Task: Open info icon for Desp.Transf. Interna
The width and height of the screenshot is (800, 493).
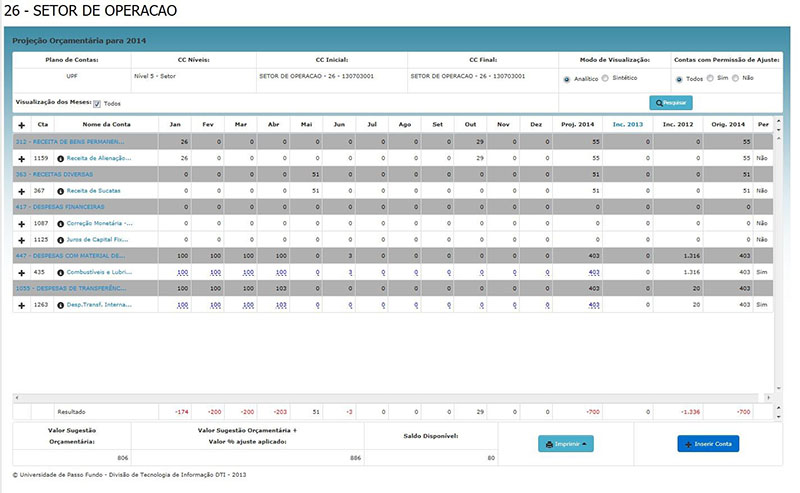Action: [x=60, y=306]
